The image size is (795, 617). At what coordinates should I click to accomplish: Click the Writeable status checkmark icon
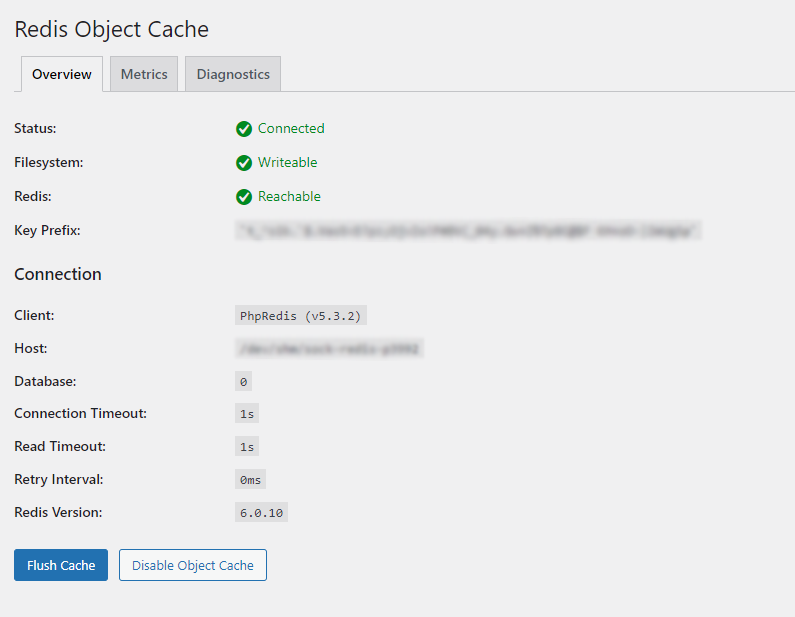(x=244, y=163)
